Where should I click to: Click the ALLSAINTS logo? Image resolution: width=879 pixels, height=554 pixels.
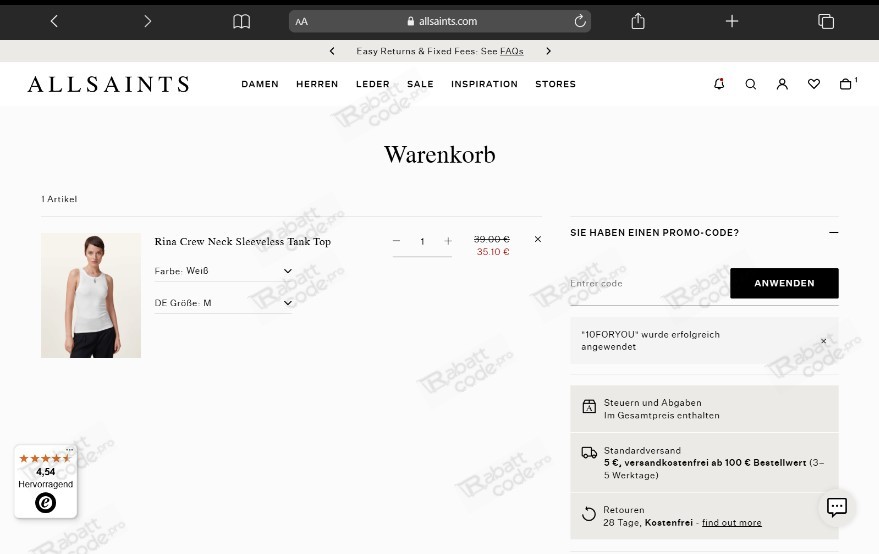tap(108, 84)
